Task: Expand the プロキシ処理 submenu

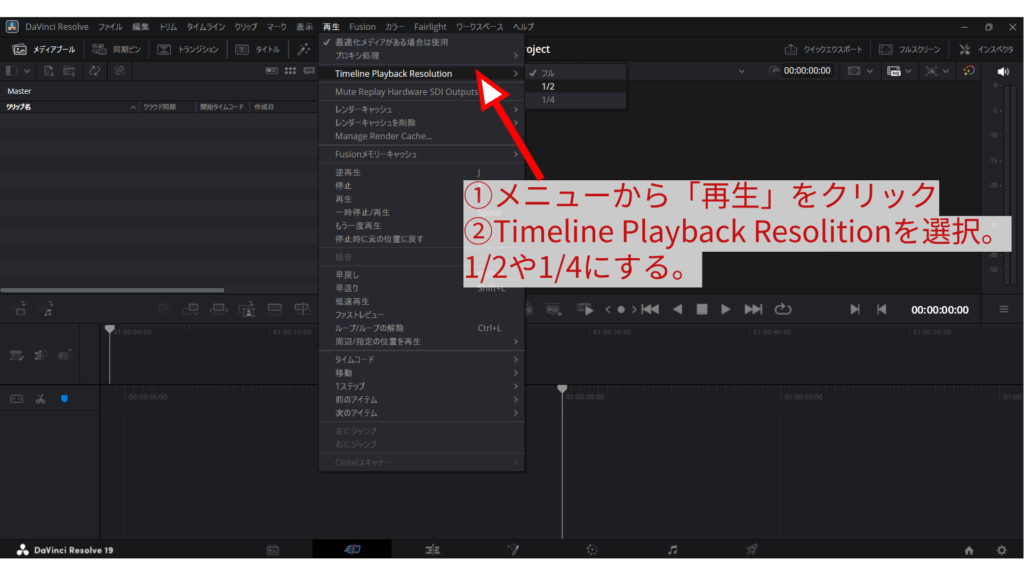Action: [x=422, y=56]
